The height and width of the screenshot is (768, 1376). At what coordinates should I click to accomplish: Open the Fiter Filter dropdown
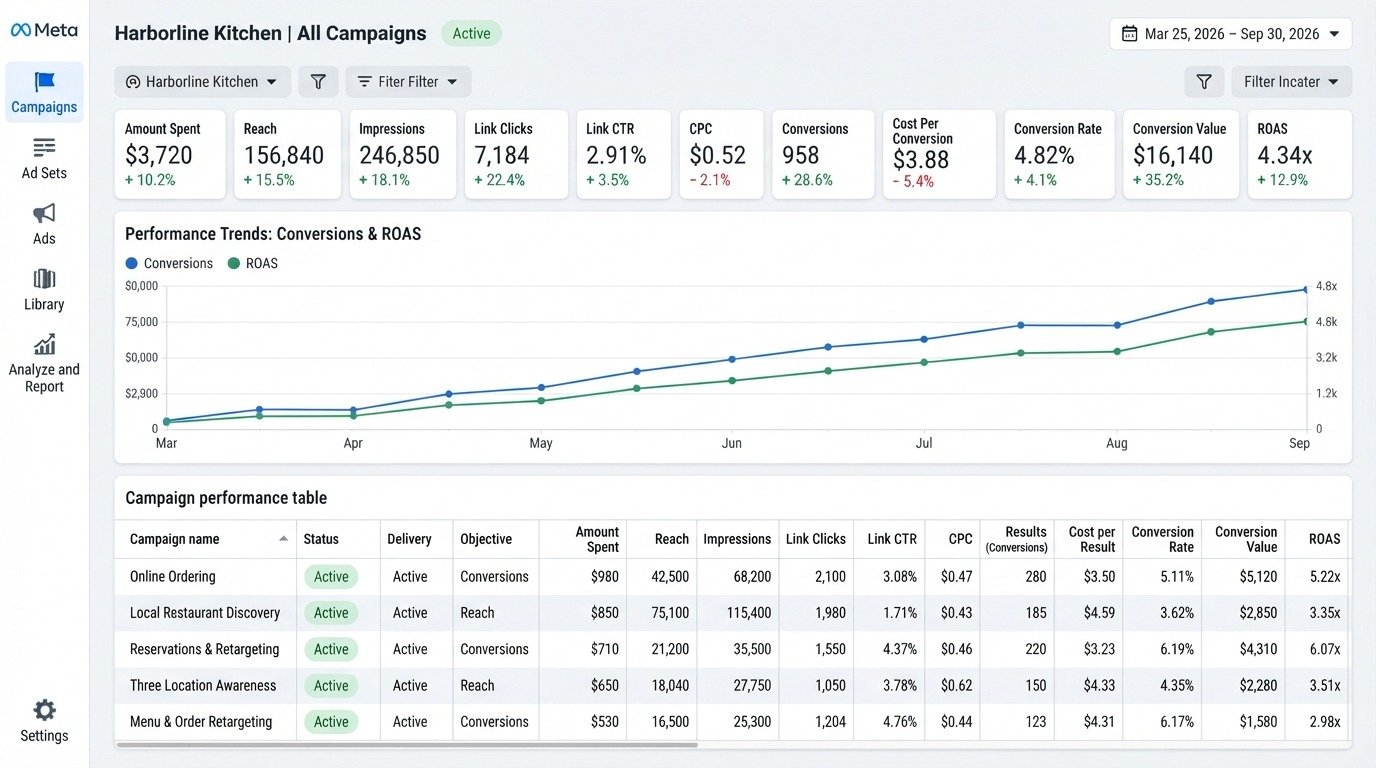408,82
